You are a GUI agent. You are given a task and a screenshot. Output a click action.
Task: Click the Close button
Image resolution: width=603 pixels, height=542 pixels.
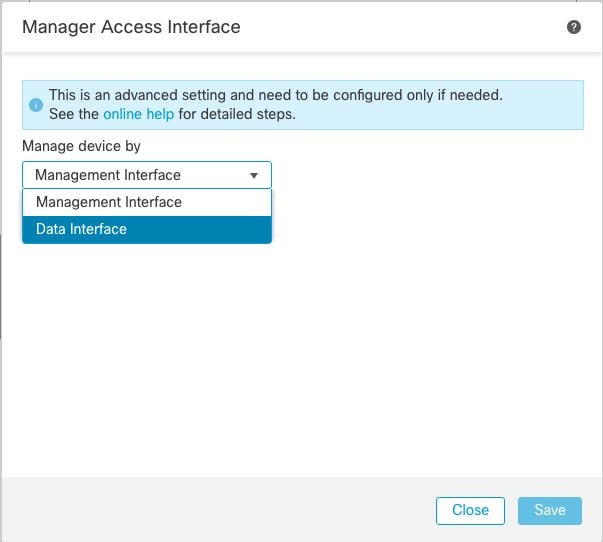coord(470,510)
